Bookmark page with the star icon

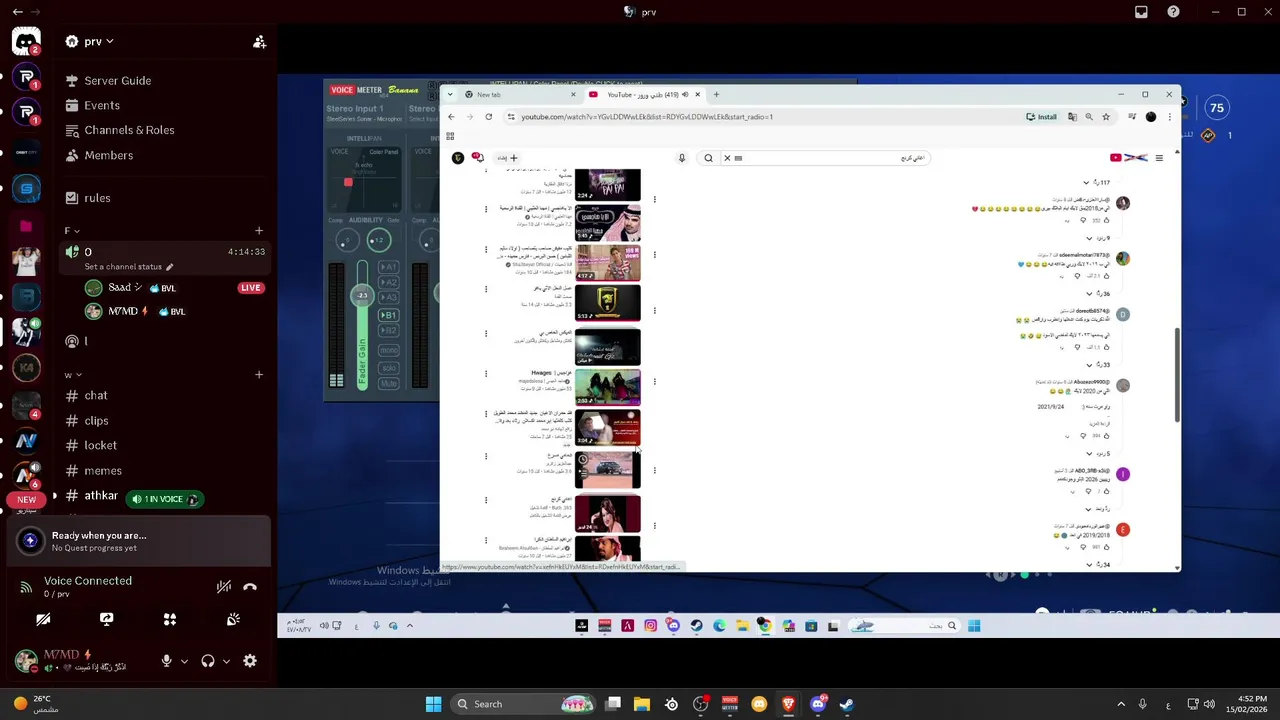pos(1106,117)
